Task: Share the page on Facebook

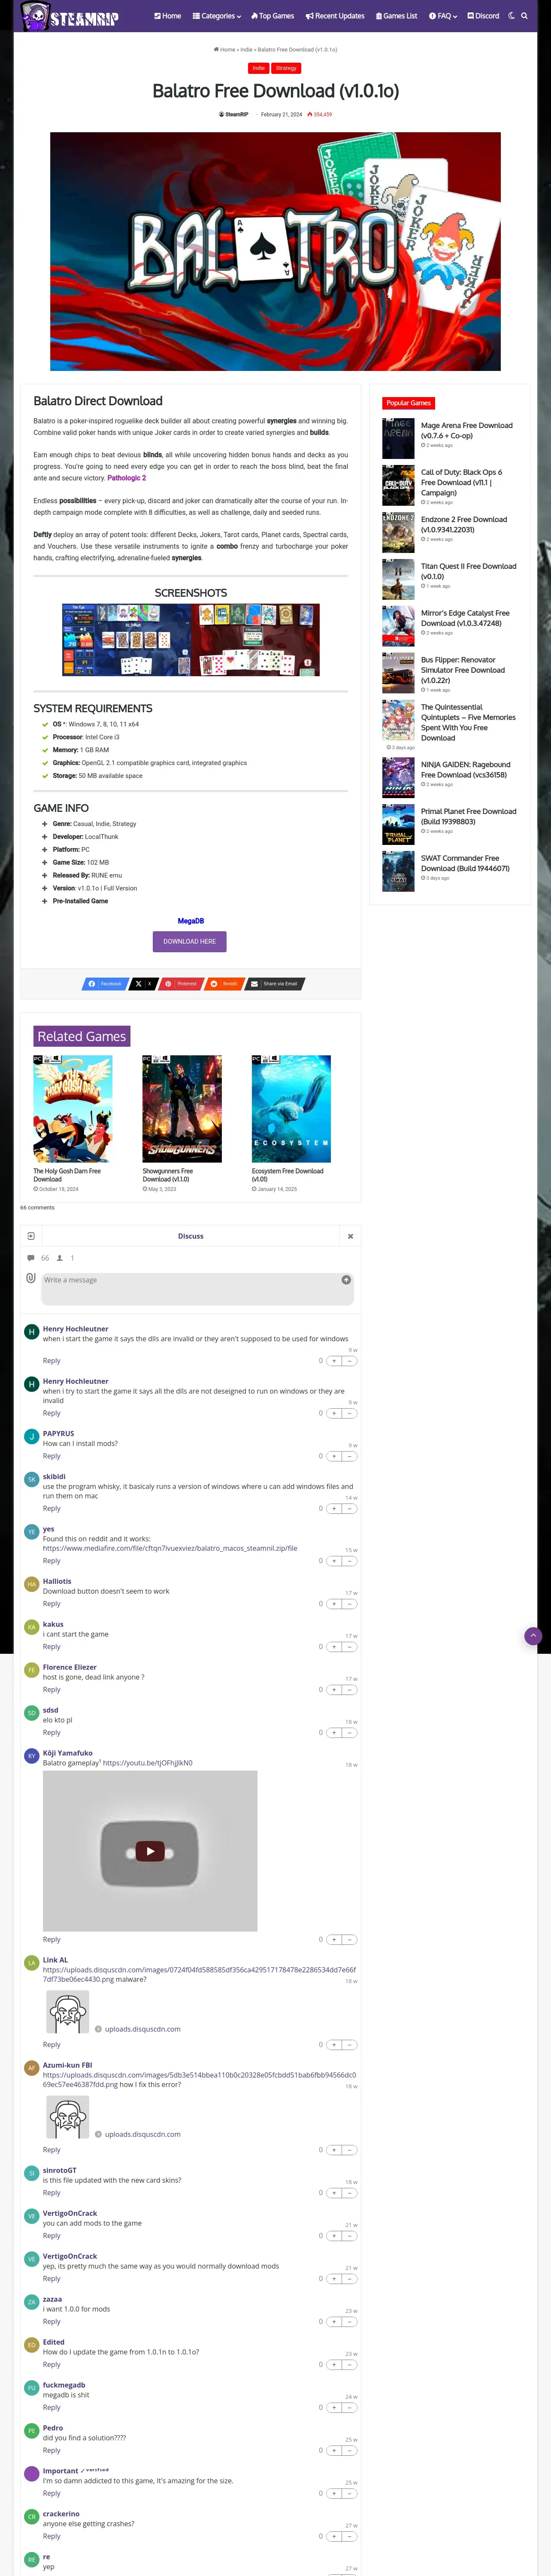Action: [x=105, y=983]
